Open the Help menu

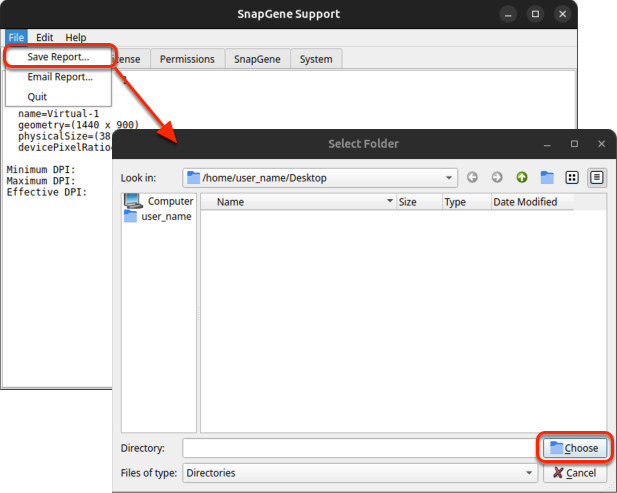pos(76,37)
